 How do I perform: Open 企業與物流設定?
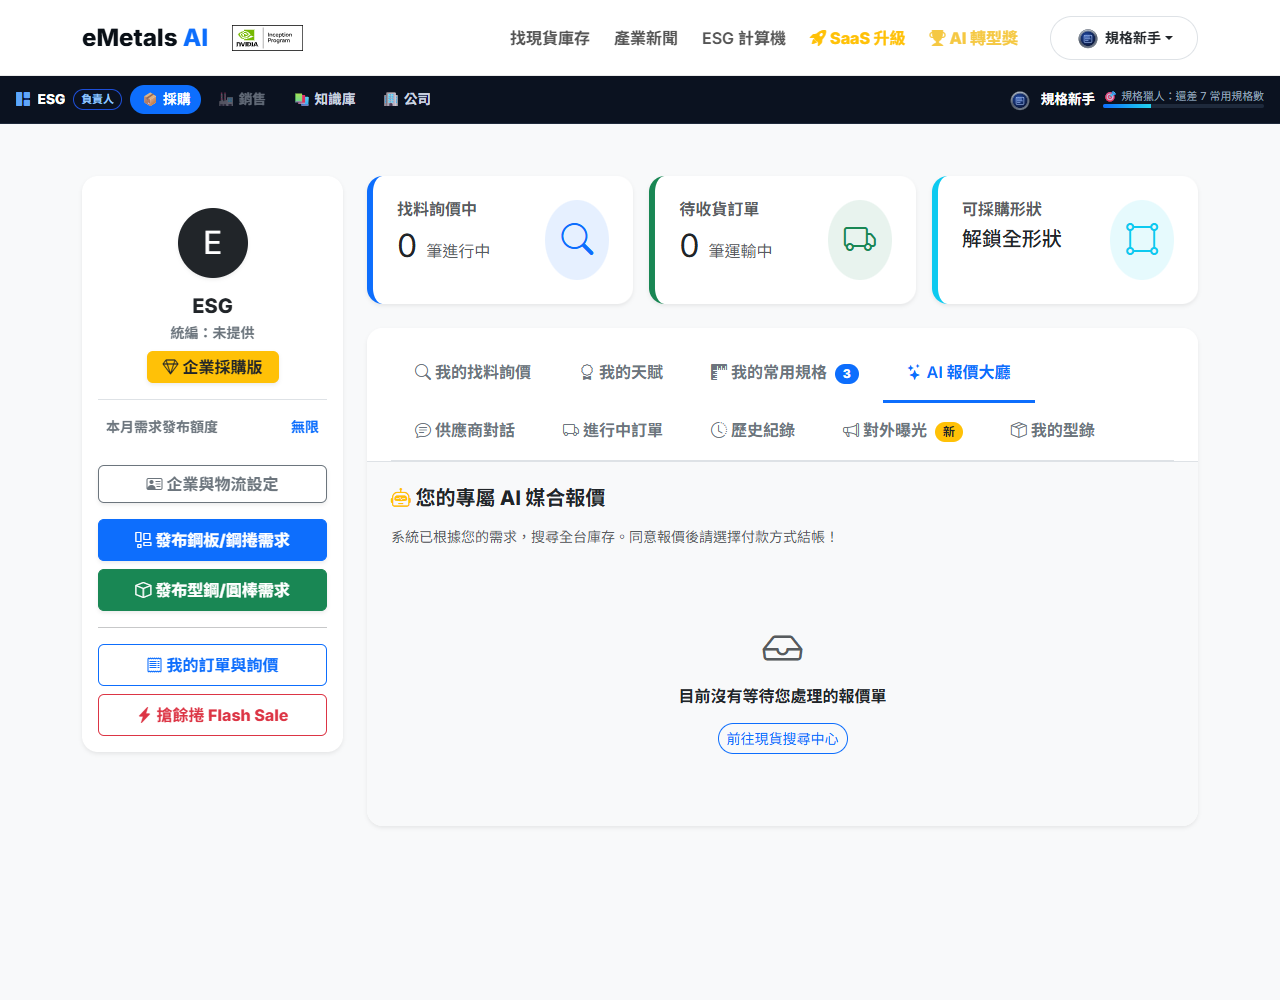click(x=213, y=484)
